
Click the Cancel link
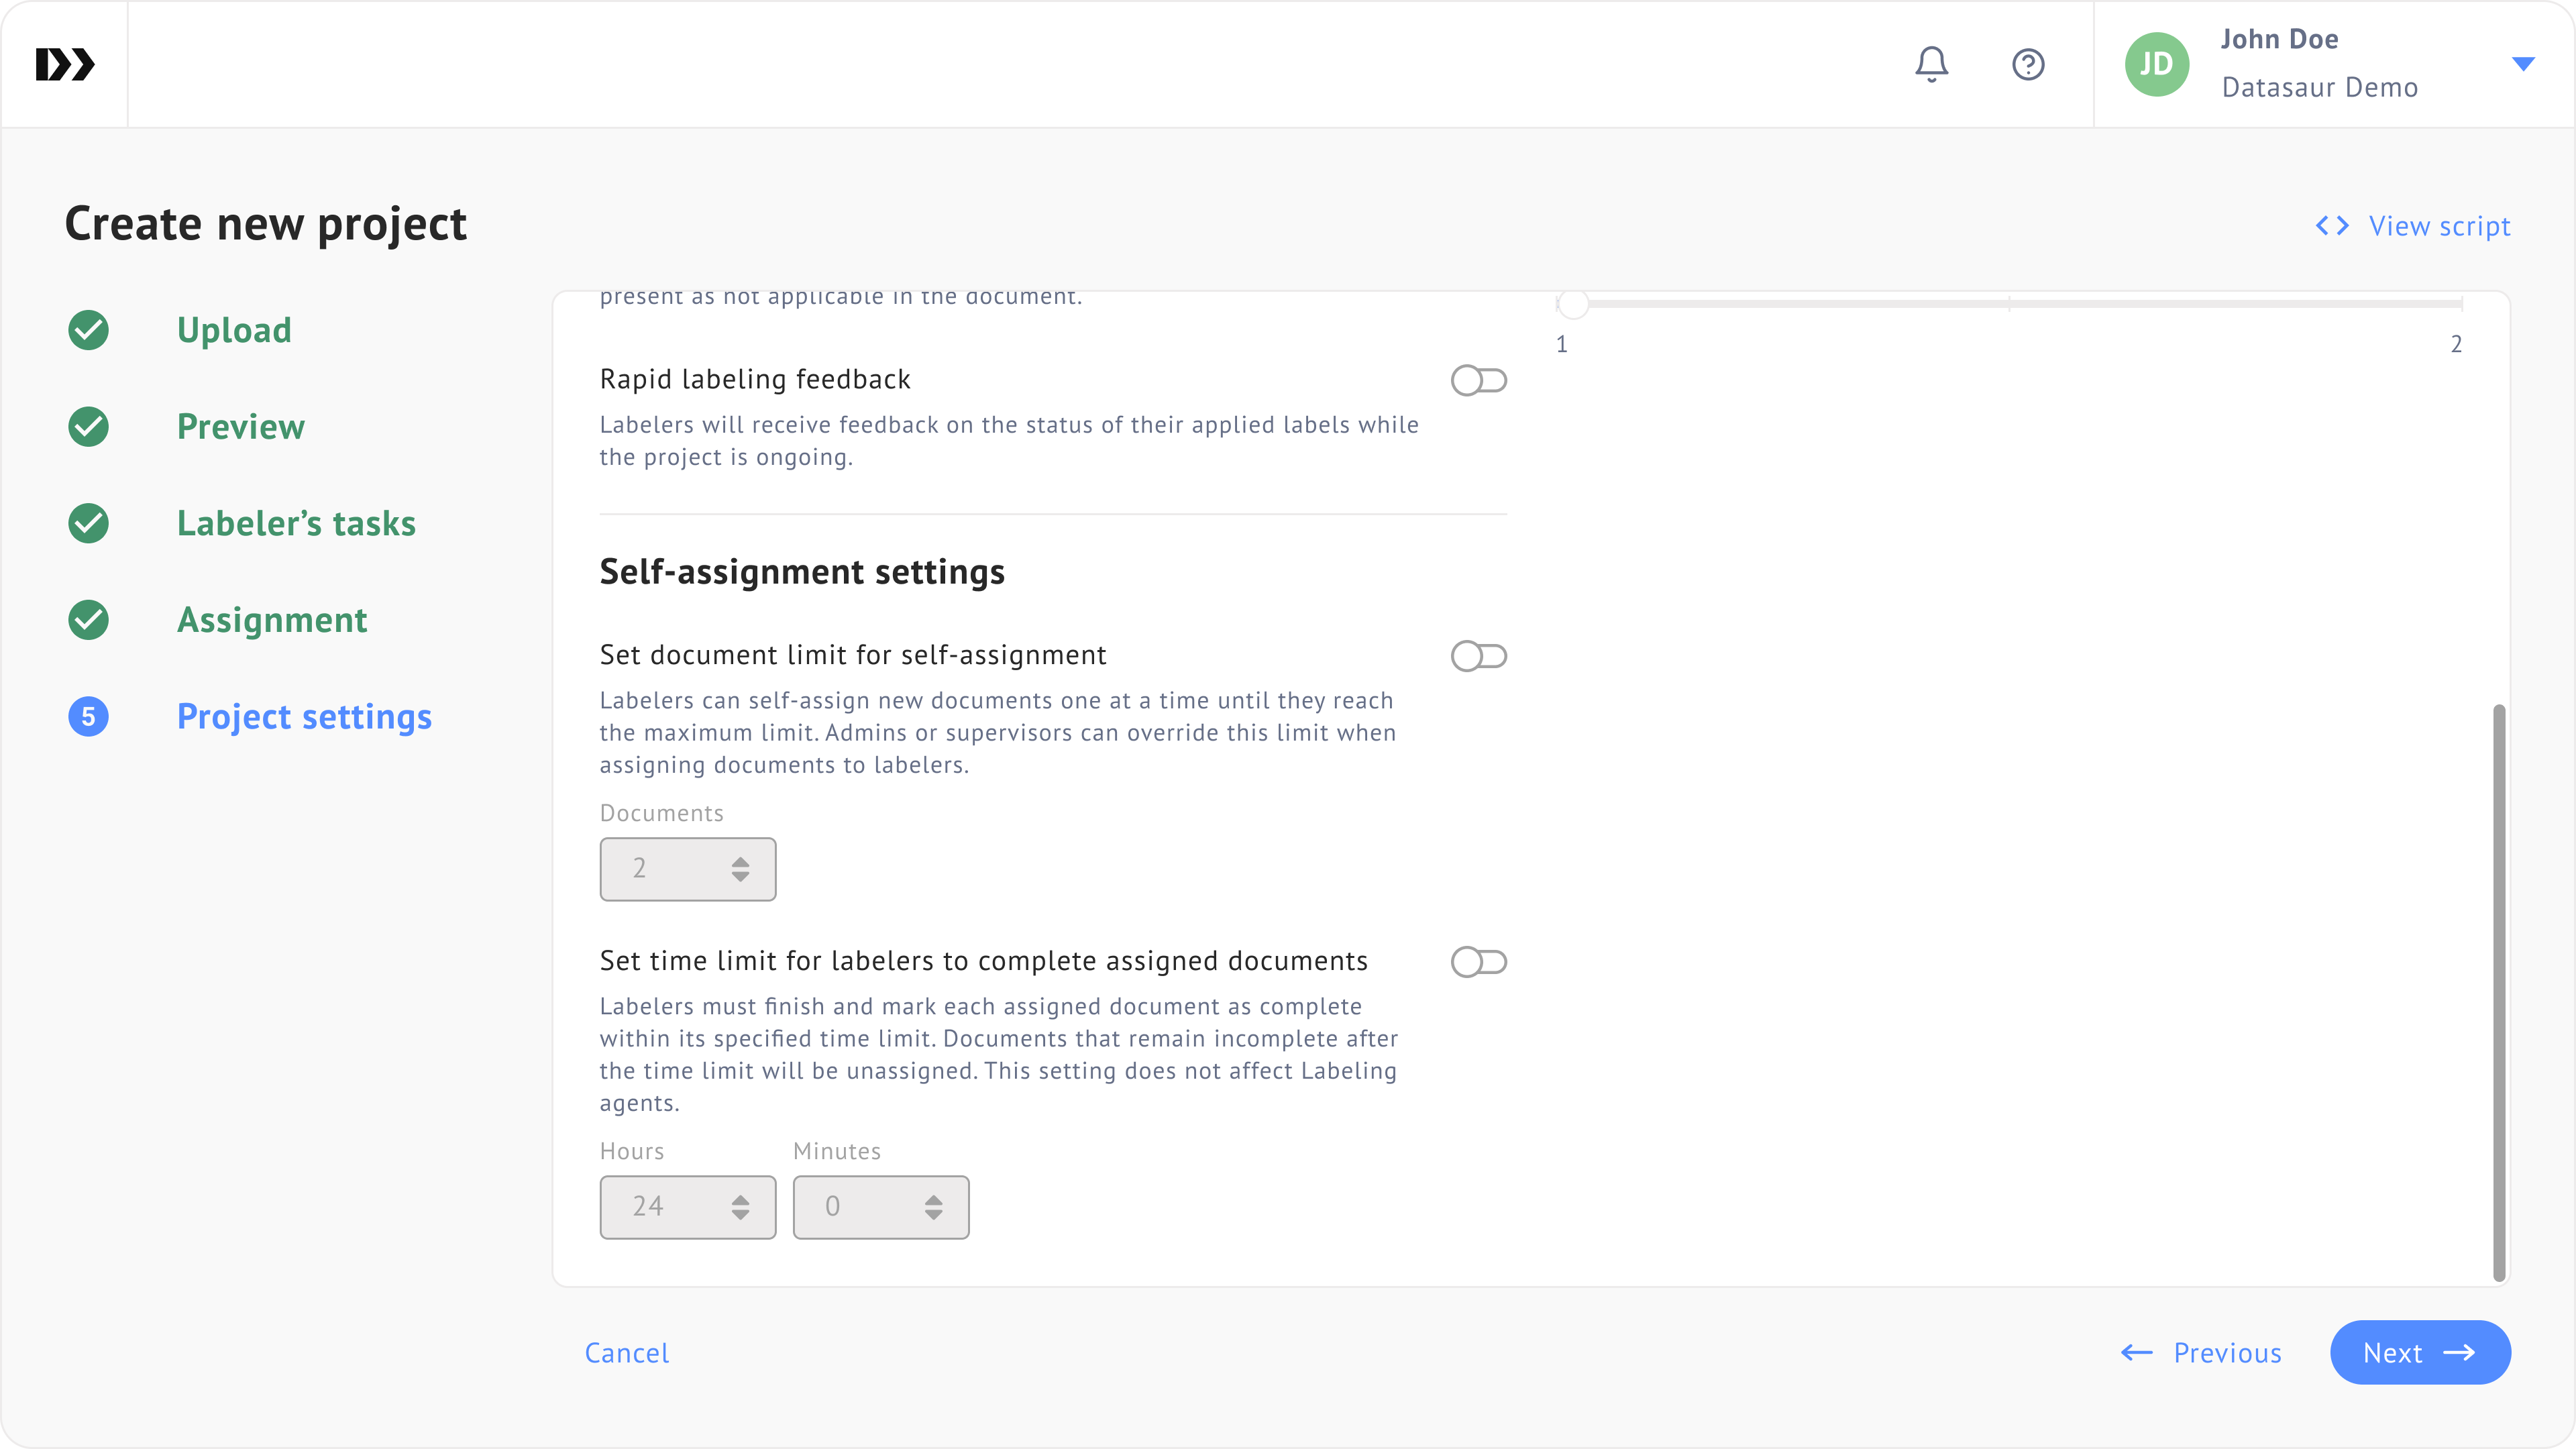point(627,1352)
